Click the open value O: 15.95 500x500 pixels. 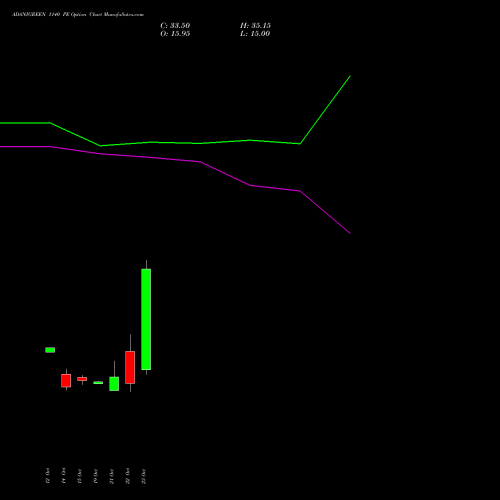coord(175,34)
